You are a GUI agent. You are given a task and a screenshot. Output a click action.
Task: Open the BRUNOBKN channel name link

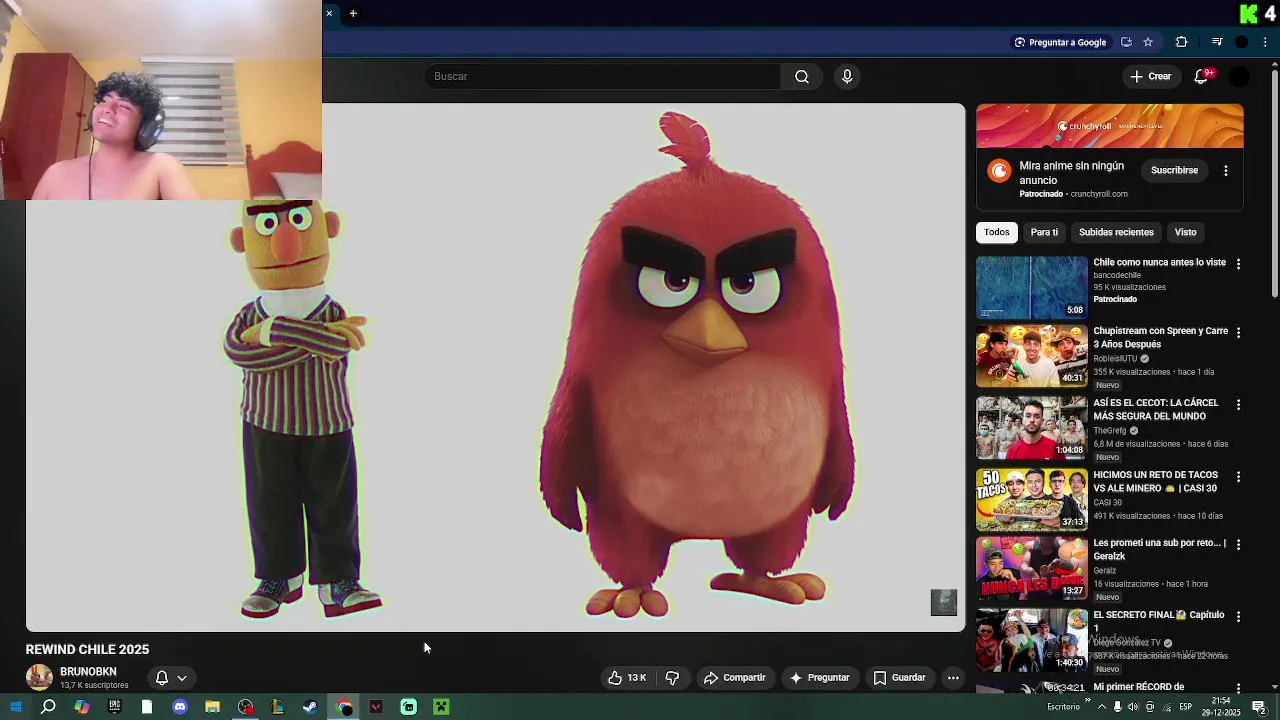[88, 671]
